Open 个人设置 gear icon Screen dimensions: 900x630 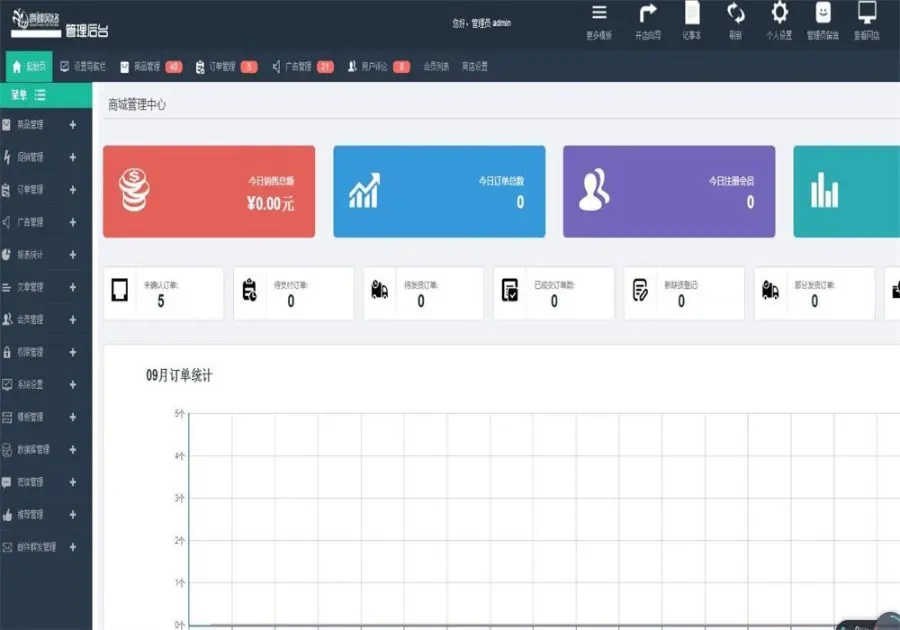click(x=779, y=12)
